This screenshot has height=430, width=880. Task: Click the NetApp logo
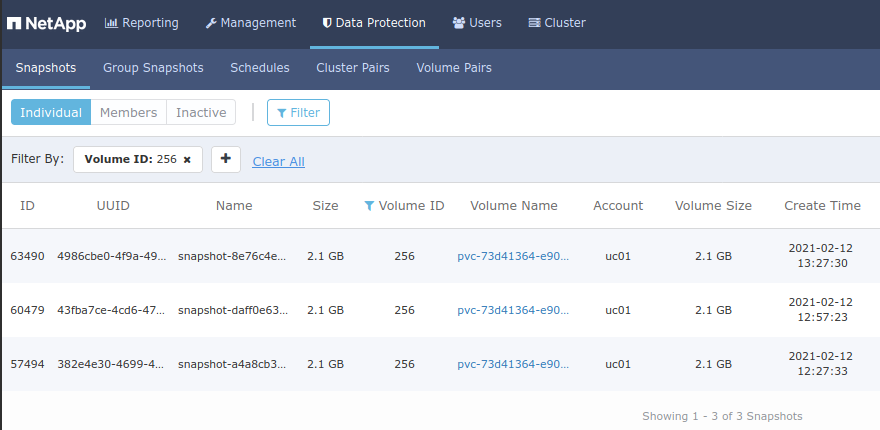[x=46, y=23]
